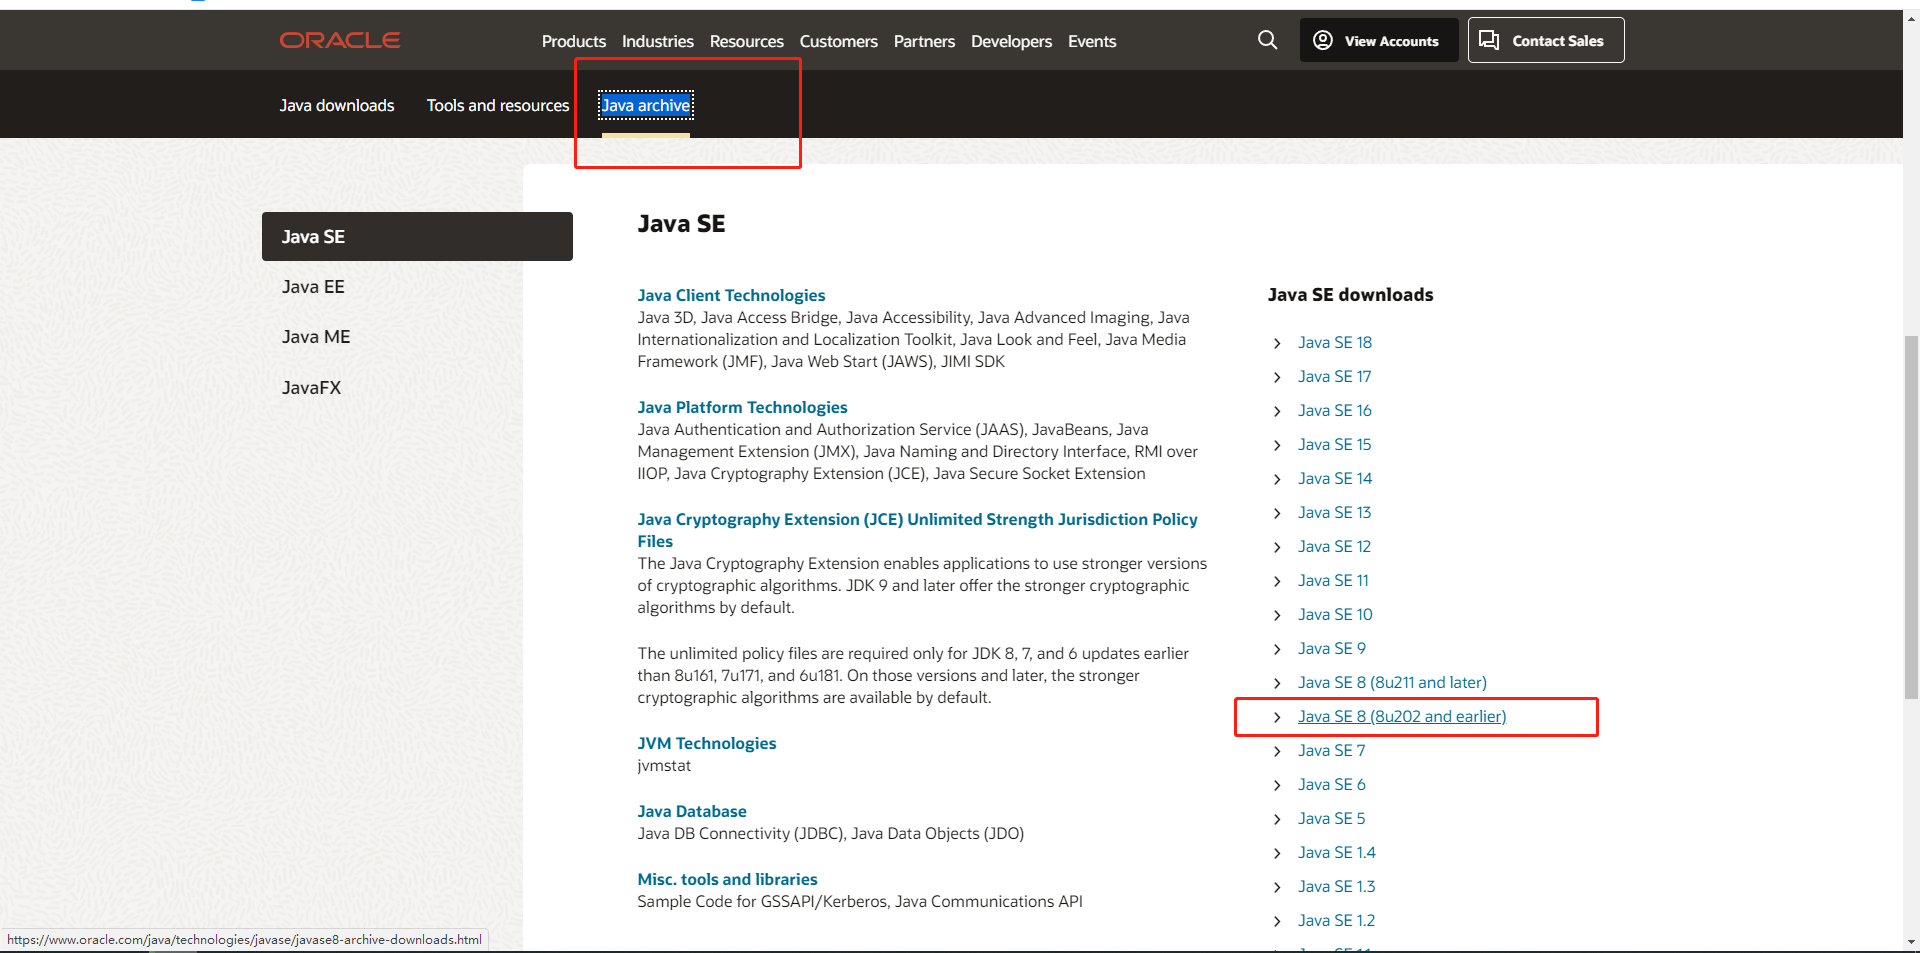Image resolution: width=1920 pixels, height=953 pixels.
Task: Open Java SE 8 (8u211 and later) link
Action: (x=1392, y=682)
